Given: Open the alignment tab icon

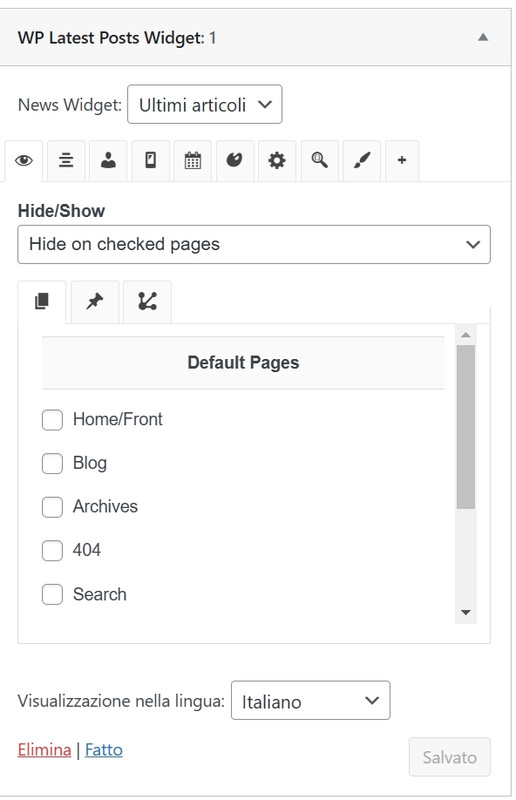Looking at the screenshot, I should (66, 161).
